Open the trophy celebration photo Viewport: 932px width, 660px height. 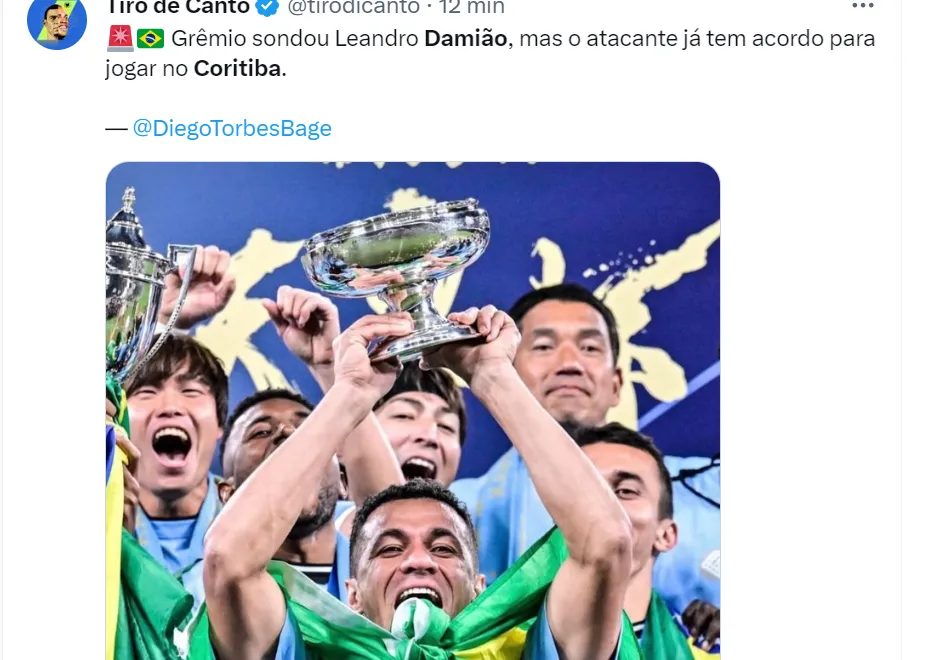413,411
